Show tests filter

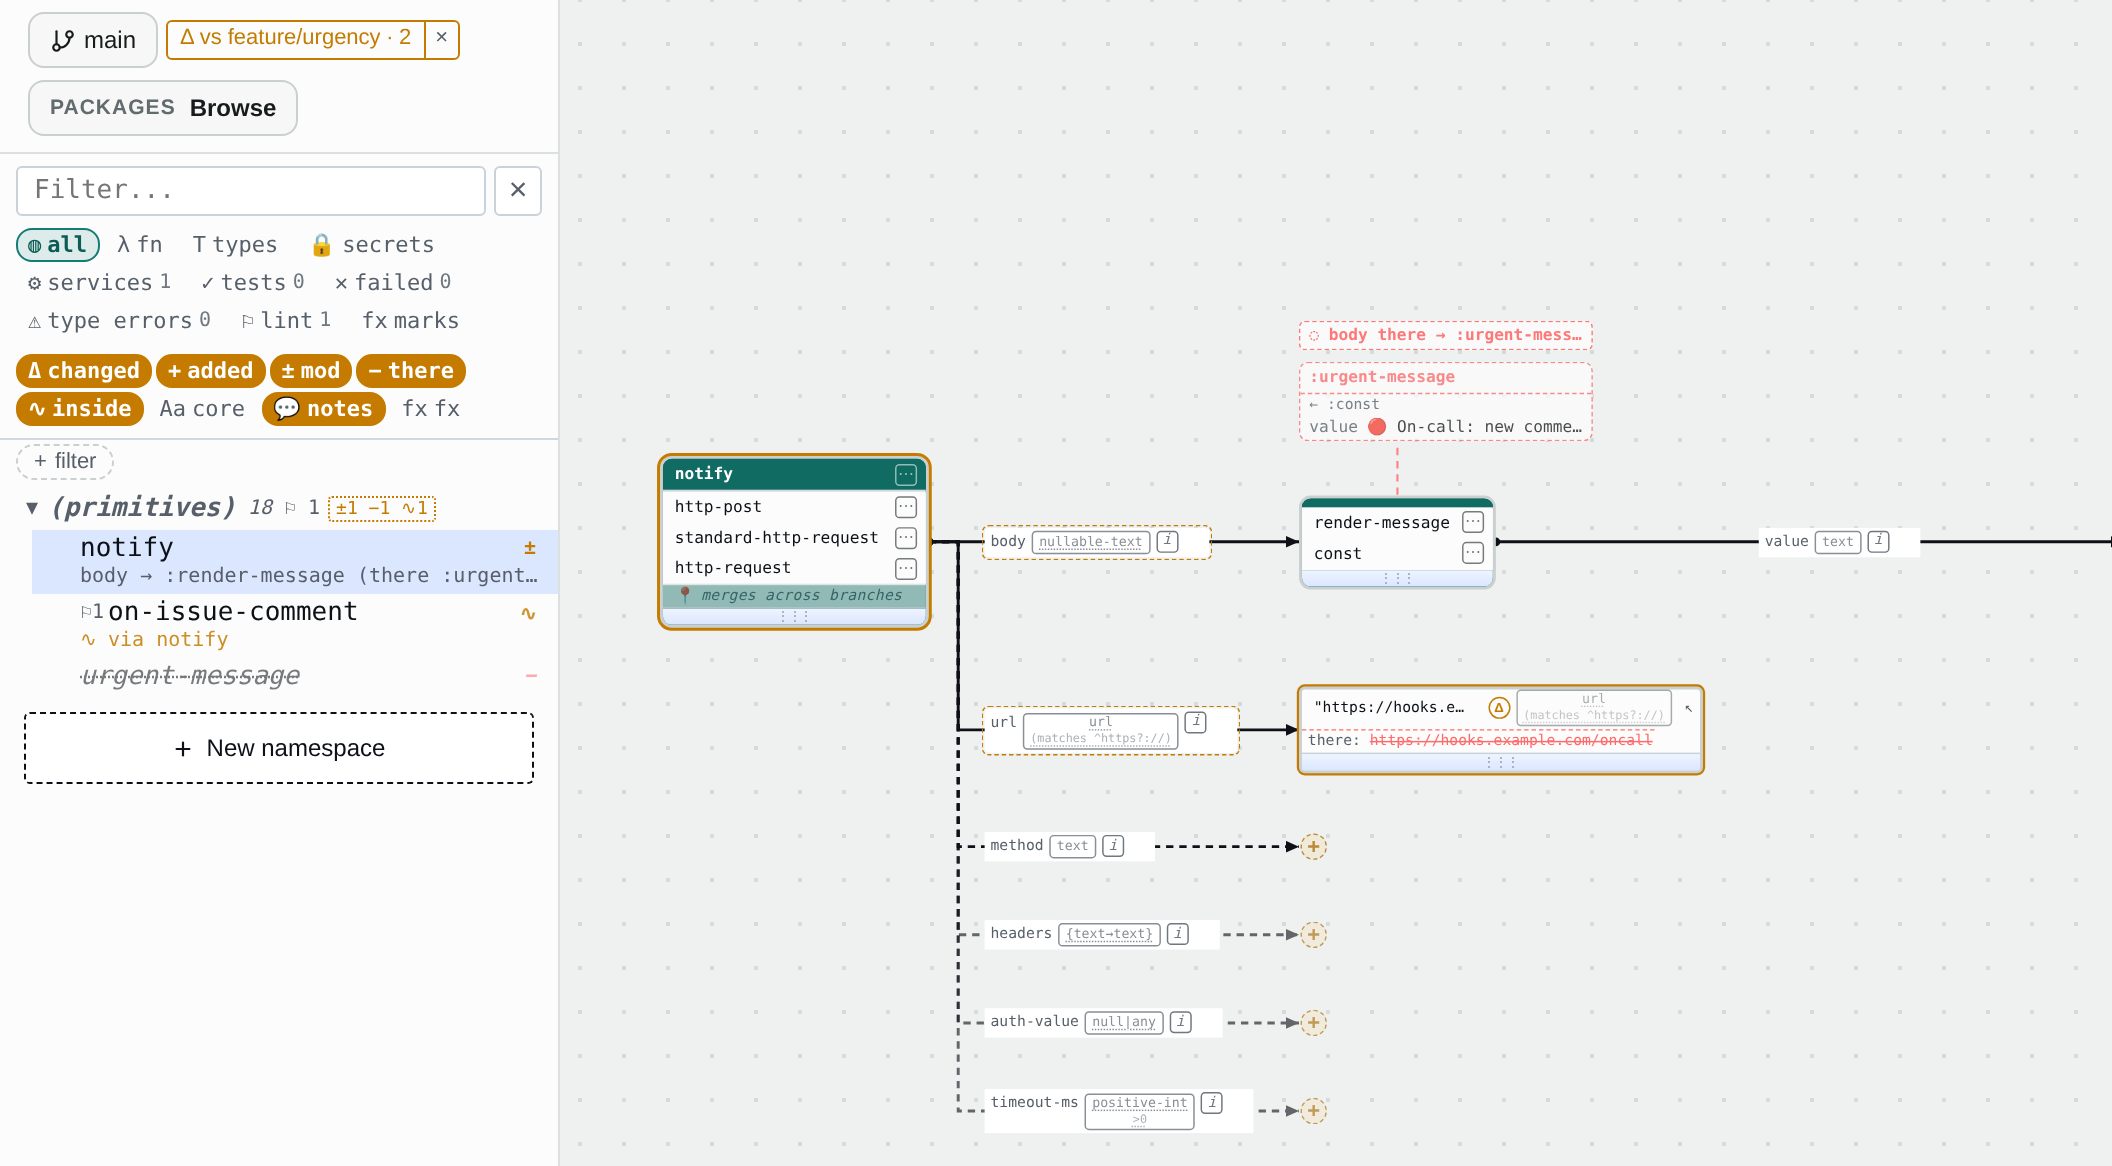[x=252, y=283]
